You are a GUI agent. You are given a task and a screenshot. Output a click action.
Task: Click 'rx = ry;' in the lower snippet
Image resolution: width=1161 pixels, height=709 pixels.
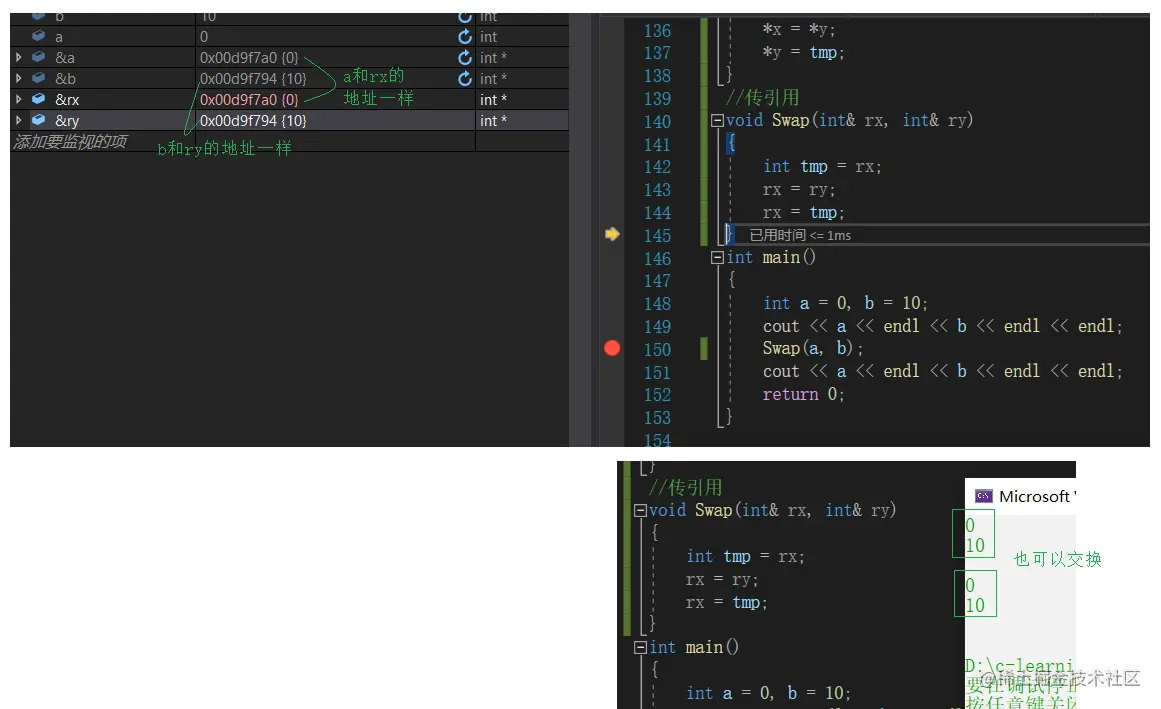pos(722,579)
